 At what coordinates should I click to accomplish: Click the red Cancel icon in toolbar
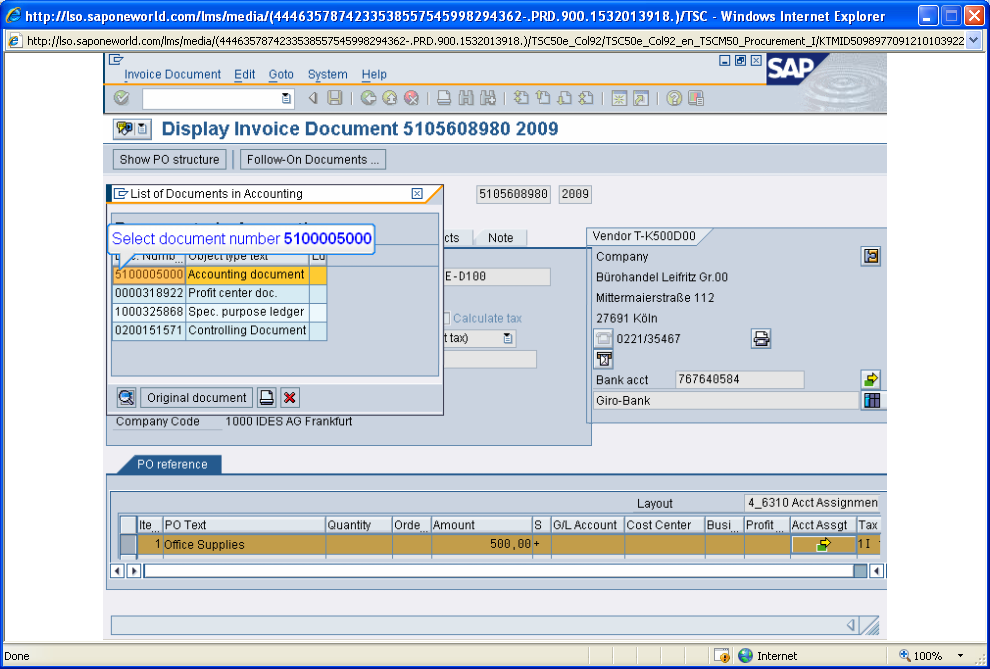click(x=412, y=98)
